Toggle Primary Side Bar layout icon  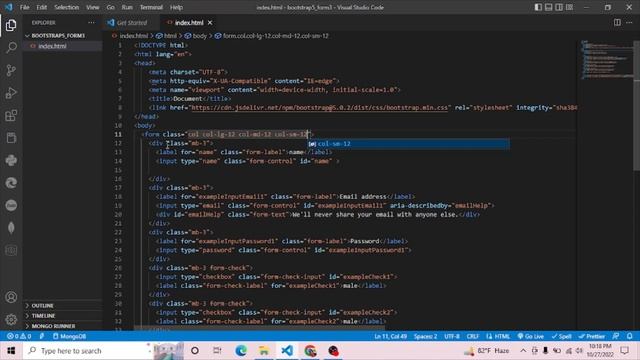point(538,7)
